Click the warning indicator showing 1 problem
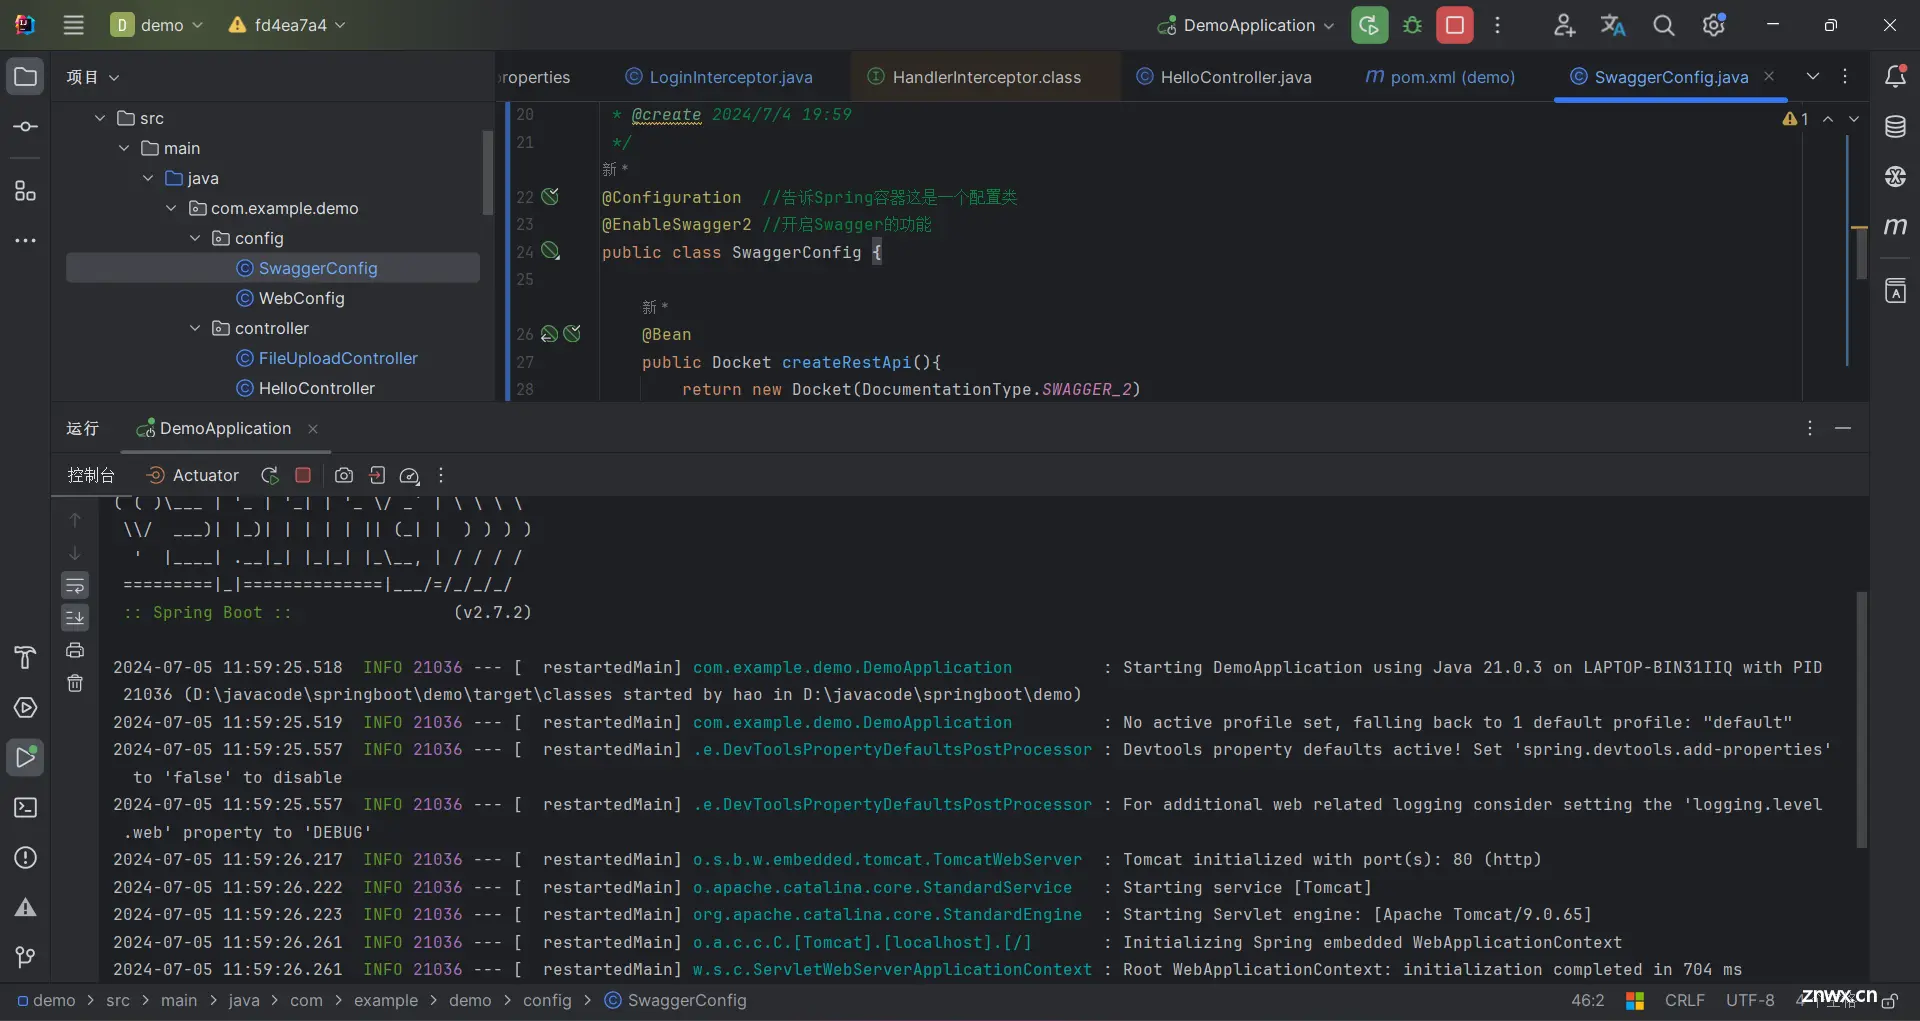This screenshot has width=1920, height=1021. point(1796,119)
